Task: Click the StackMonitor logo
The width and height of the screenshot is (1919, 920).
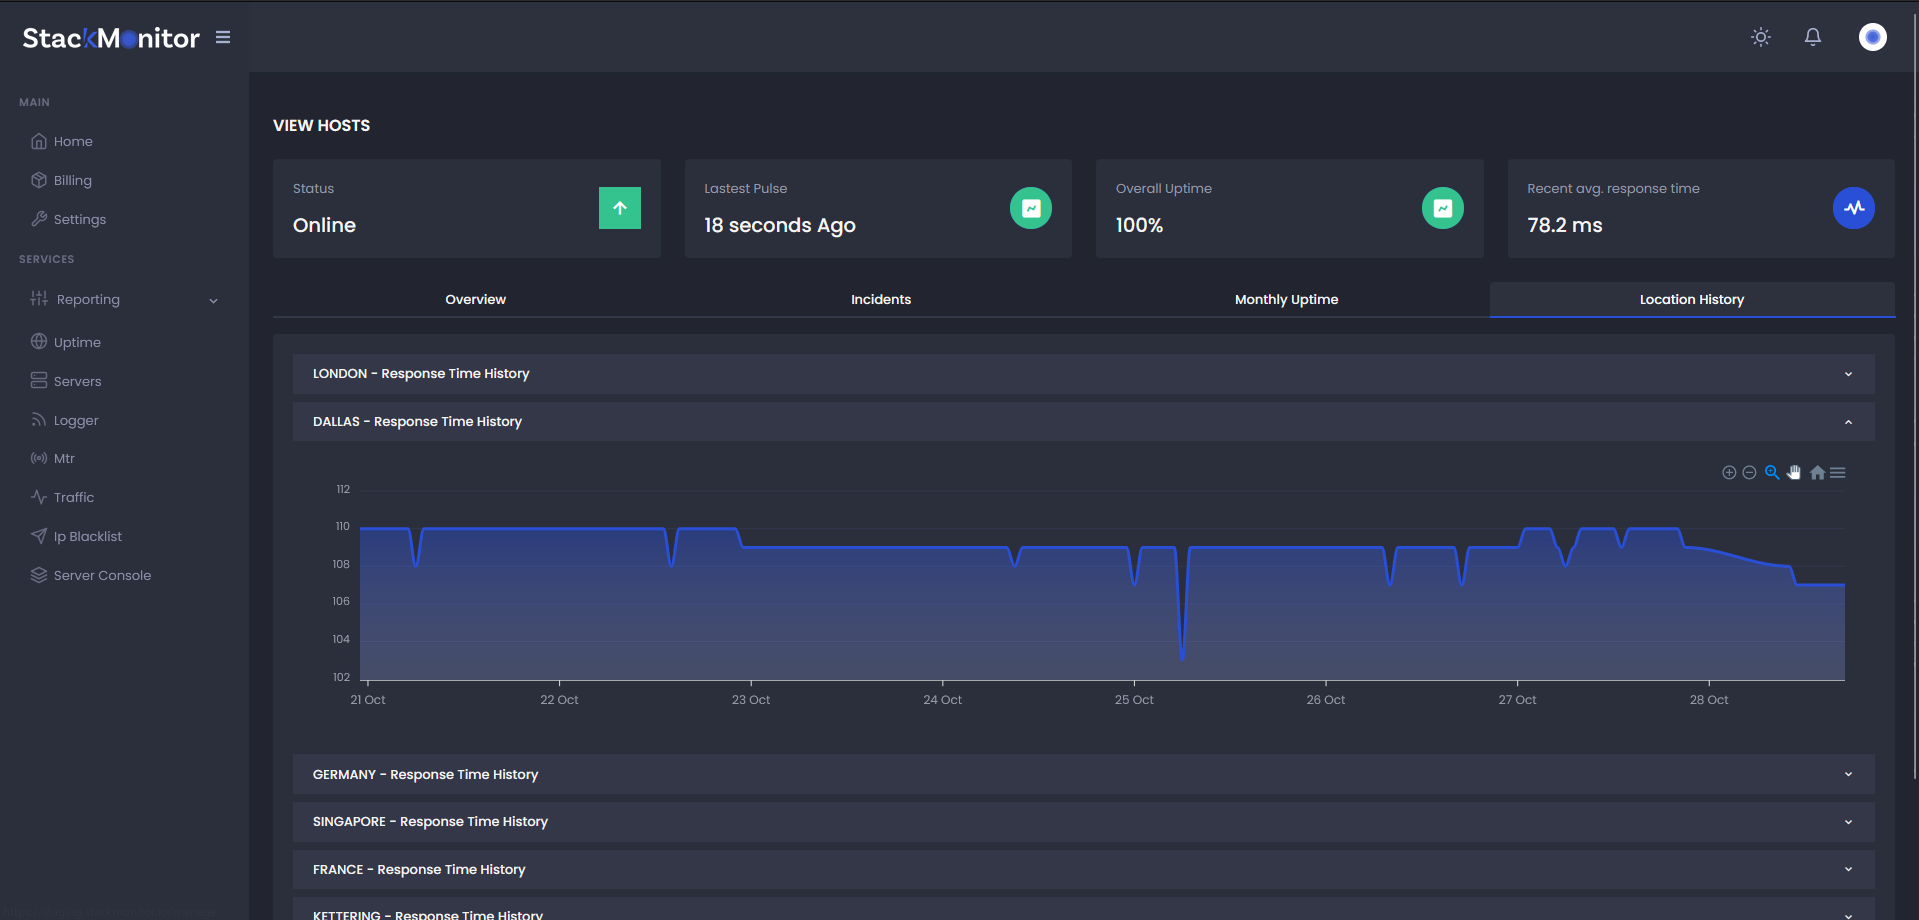Action: tap(111, 38)
